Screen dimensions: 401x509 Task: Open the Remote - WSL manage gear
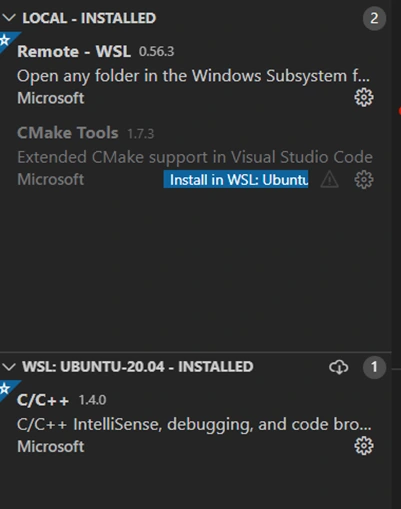(364, 97)
